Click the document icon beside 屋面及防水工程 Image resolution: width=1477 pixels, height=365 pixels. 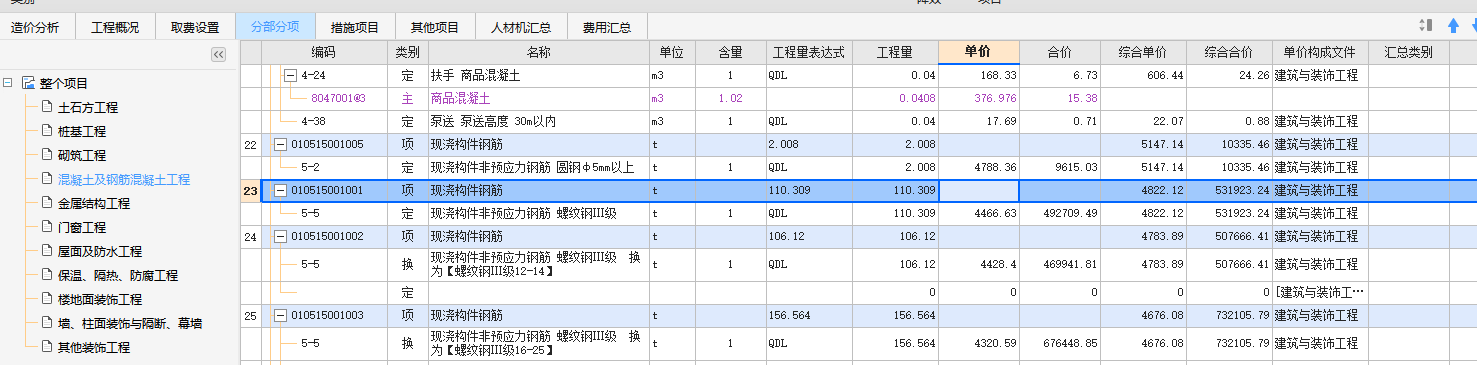click(x=46, y=251)
